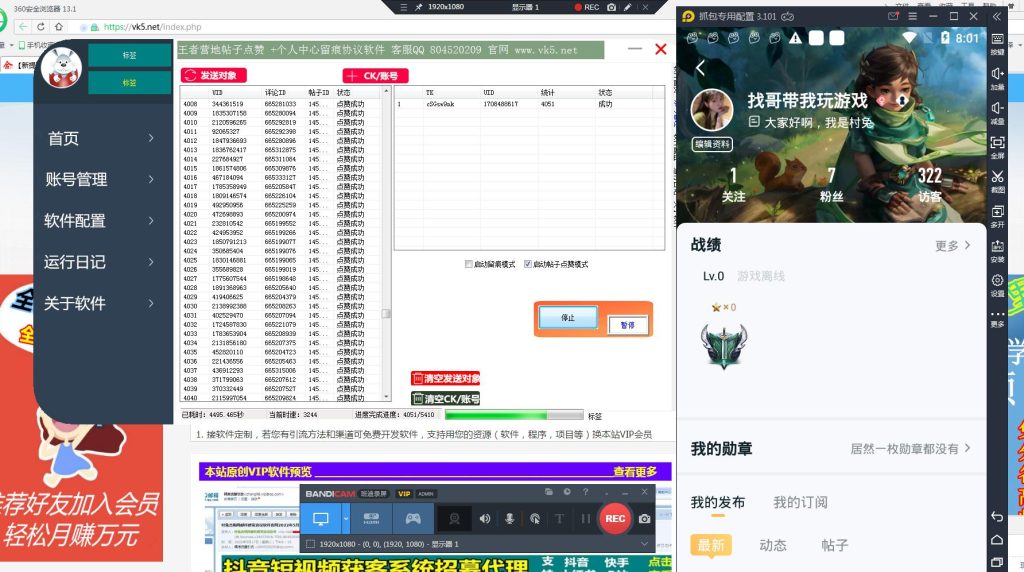
Task: Open Bandicam screen mode dropdown arrow
Action: pos(346,518)
